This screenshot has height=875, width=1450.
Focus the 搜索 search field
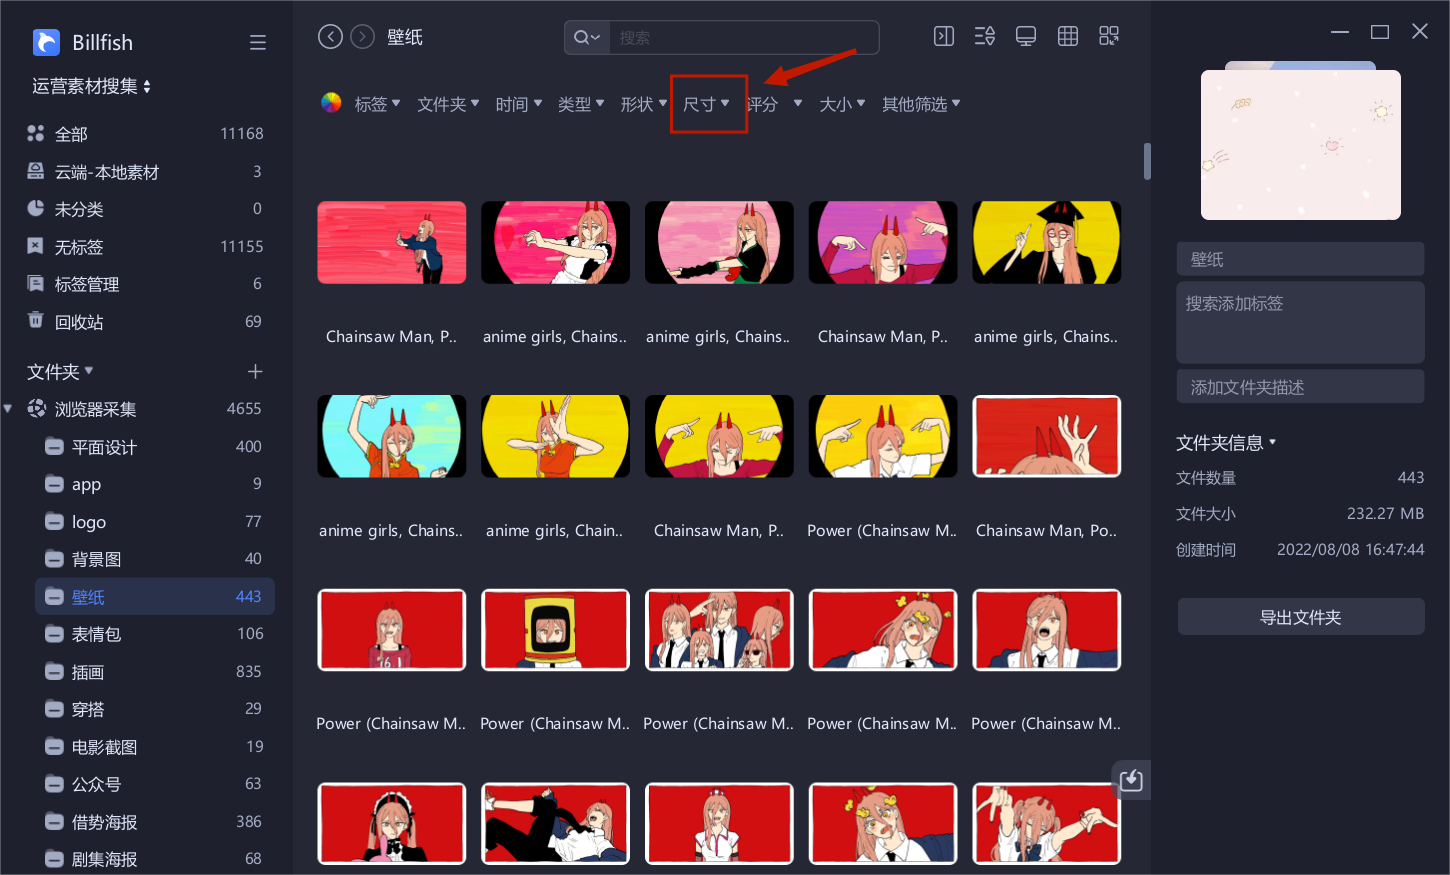(x=743, y=38)
